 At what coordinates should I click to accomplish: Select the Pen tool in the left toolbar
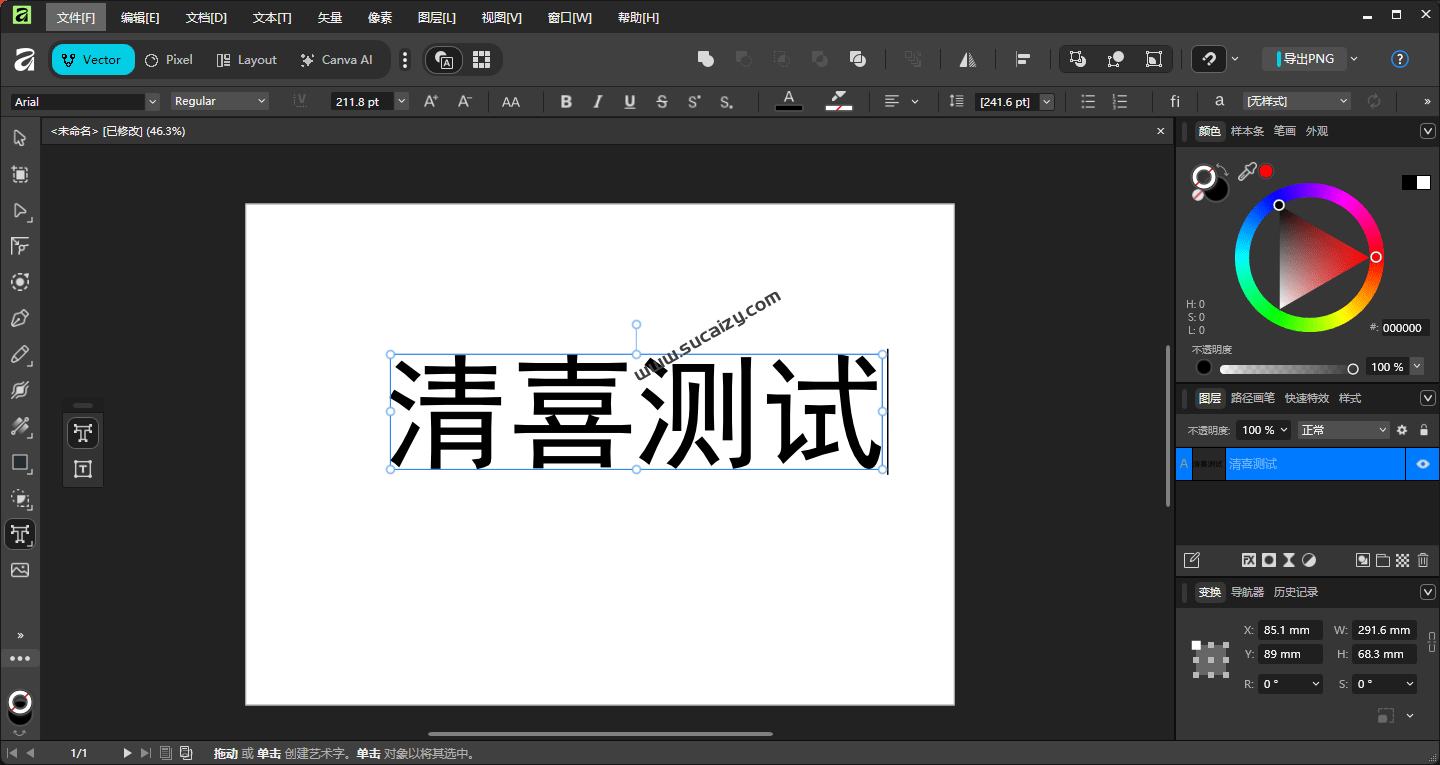(x=20, y=318)
